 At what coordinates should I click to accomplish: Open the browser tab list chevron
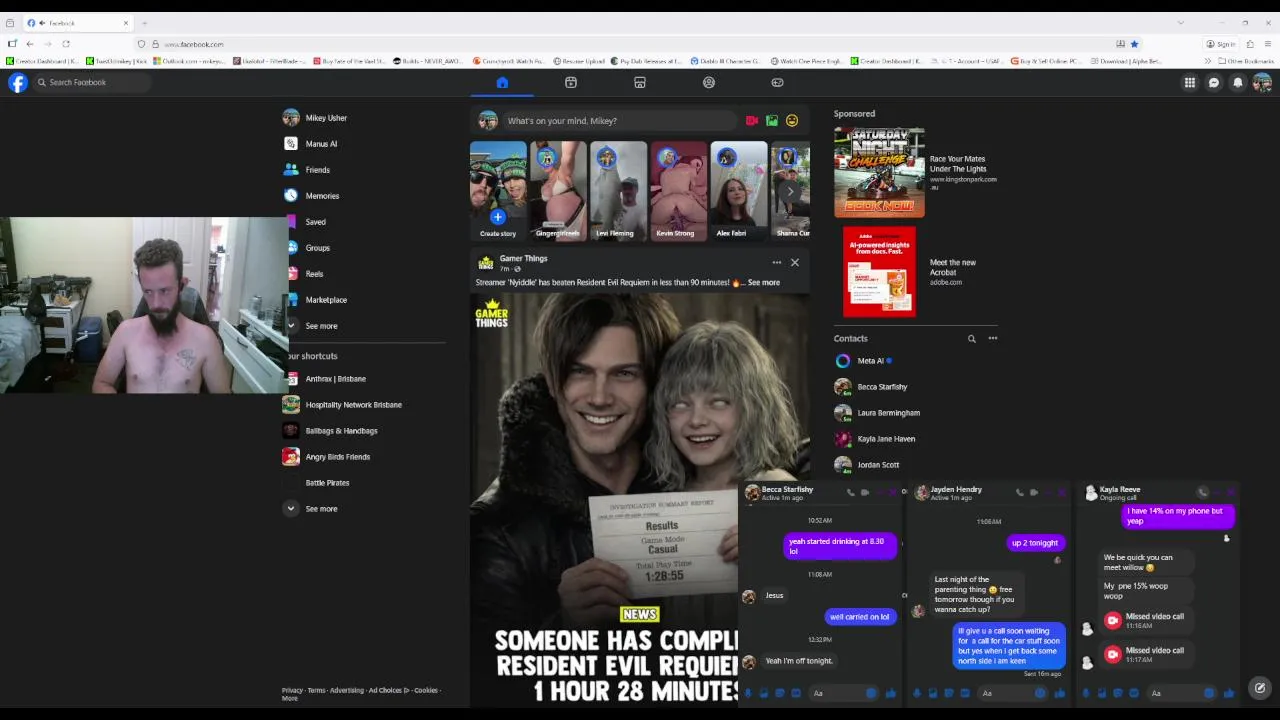click(1180, 23)
